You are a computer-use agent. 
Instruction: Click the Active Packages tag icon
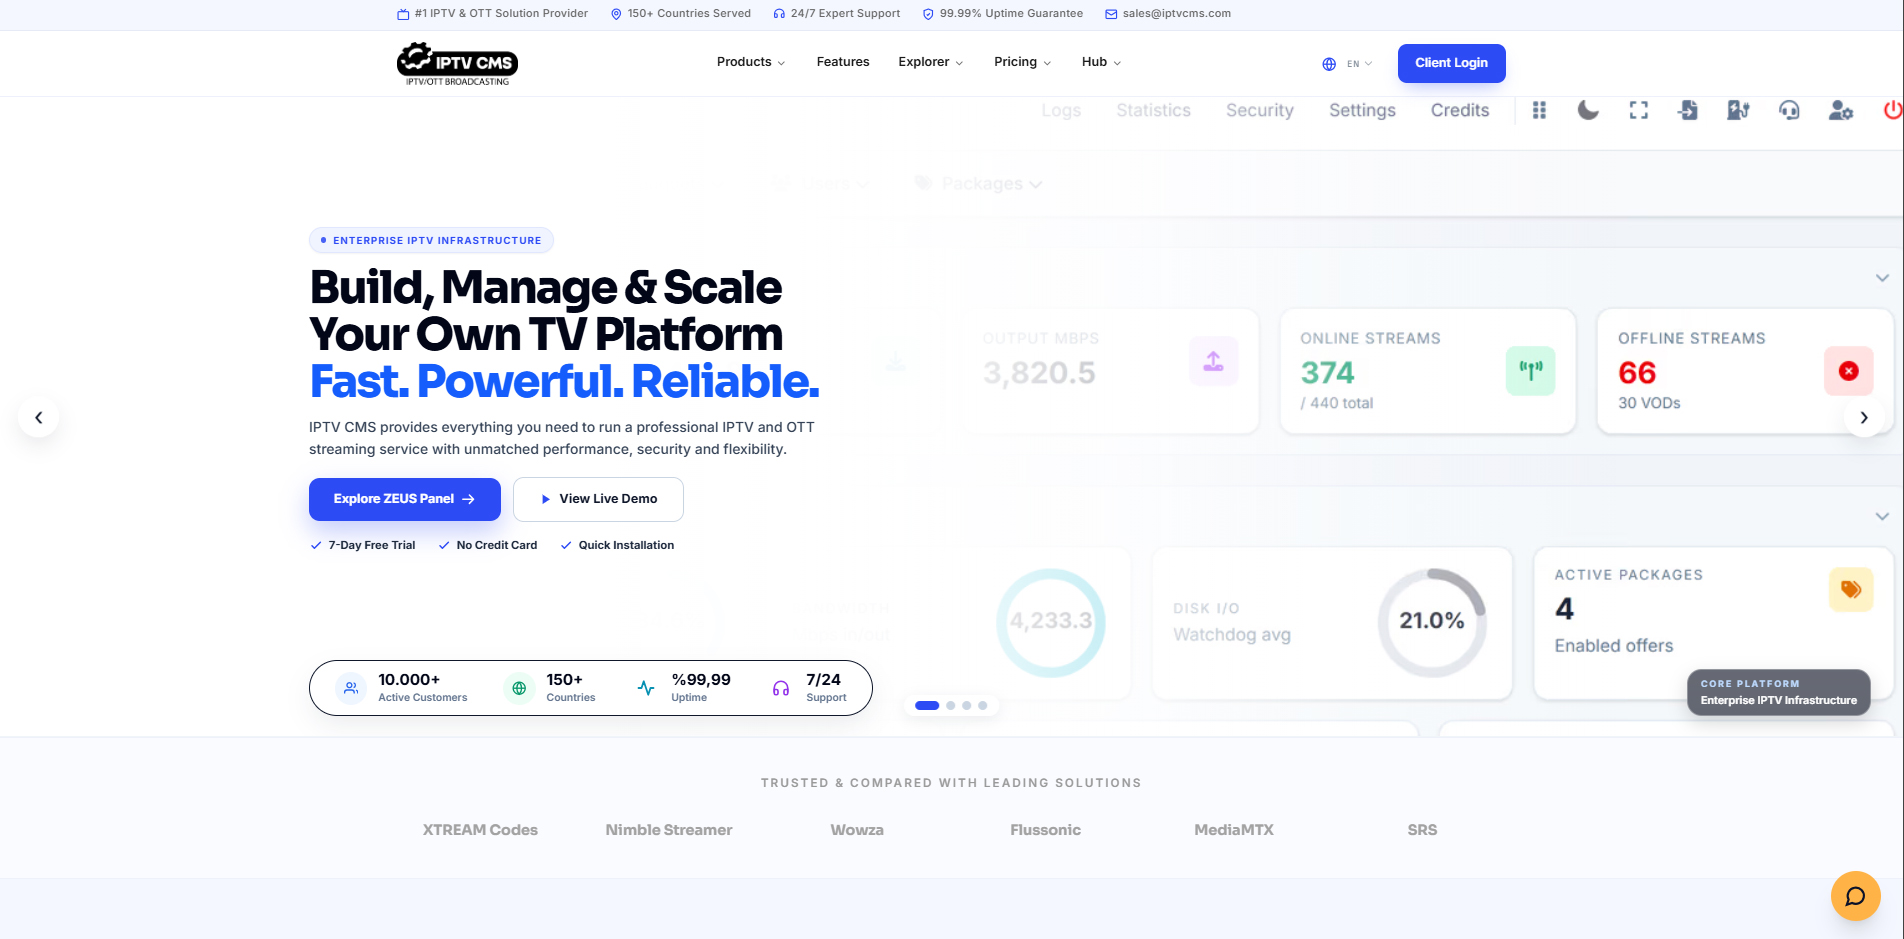pos(1850,589)
